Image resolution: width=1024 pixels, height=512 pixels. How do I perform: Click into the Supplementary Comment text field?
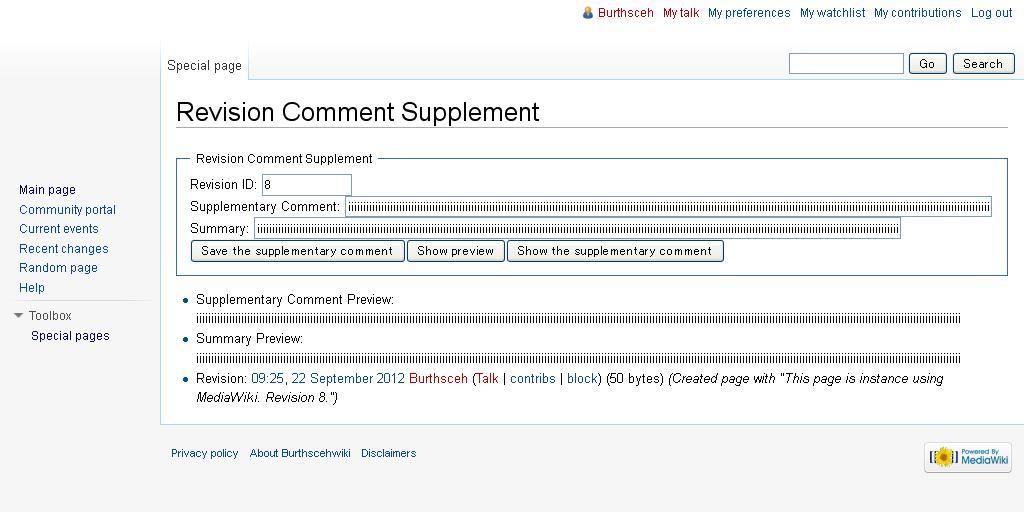pyautogui.click(x=669, y=207)
